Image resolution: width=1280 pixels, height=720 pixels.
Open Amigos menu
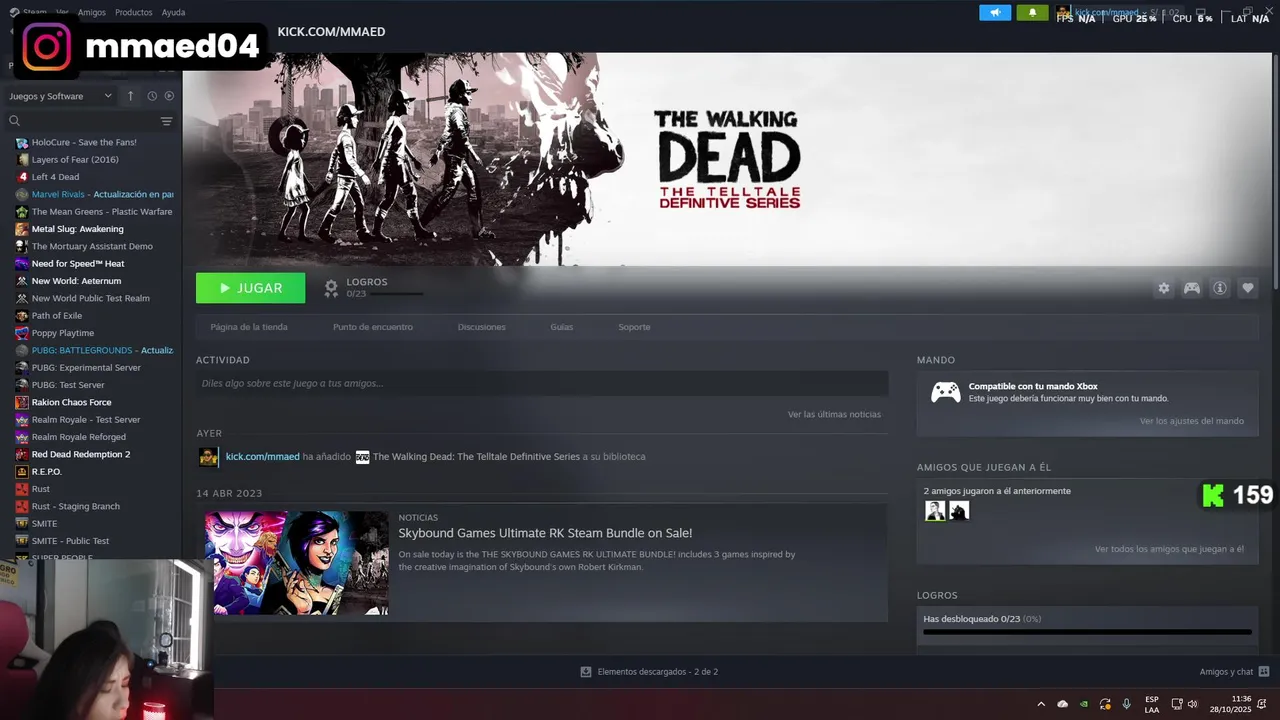tap(91, 12)
